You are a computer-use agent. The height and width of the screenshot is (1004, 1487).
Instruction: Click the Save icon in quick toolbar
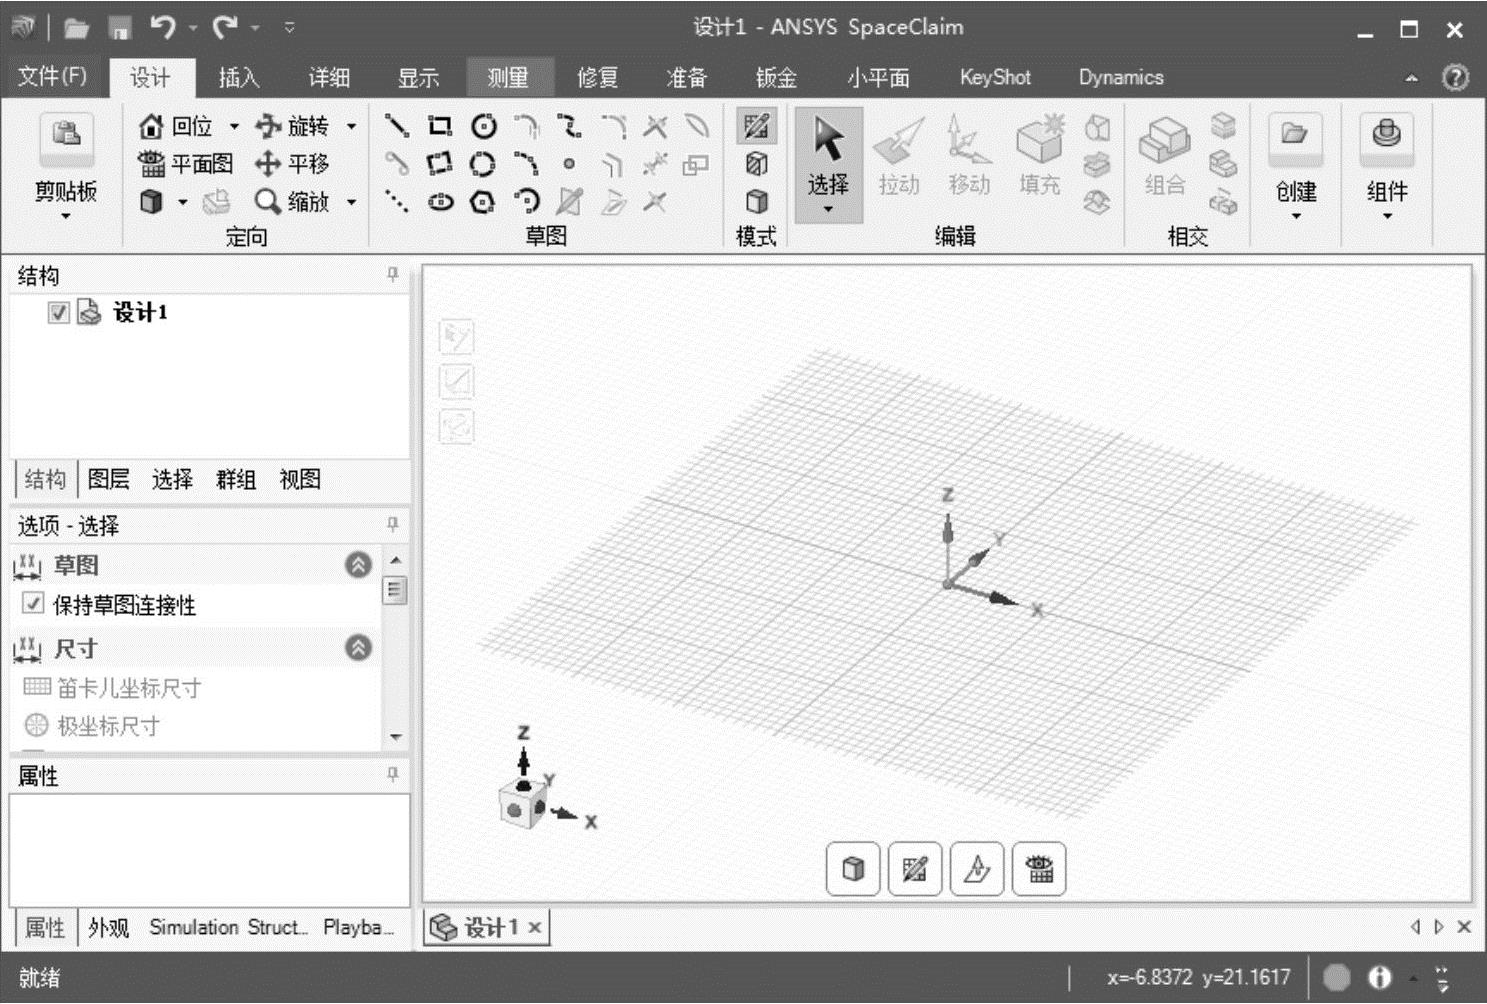point(120,28)
